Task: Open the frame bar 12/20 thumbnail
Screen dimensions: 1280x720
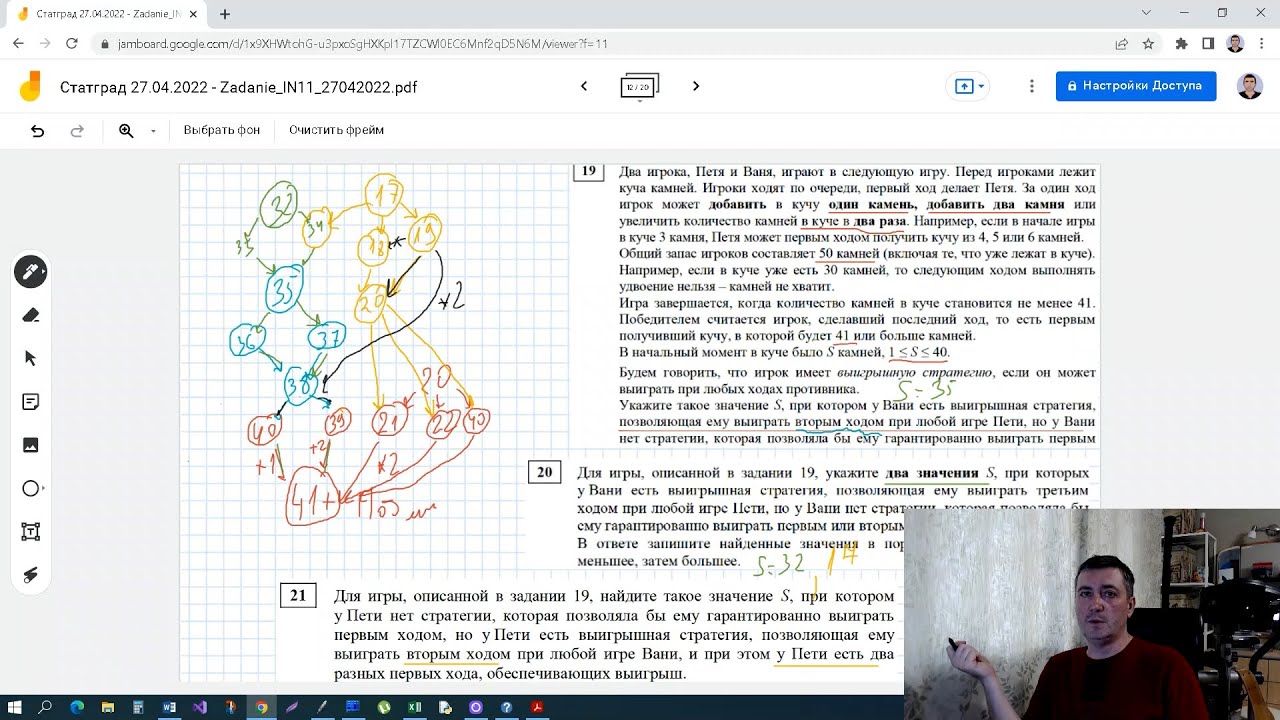Action: (640, 87)
